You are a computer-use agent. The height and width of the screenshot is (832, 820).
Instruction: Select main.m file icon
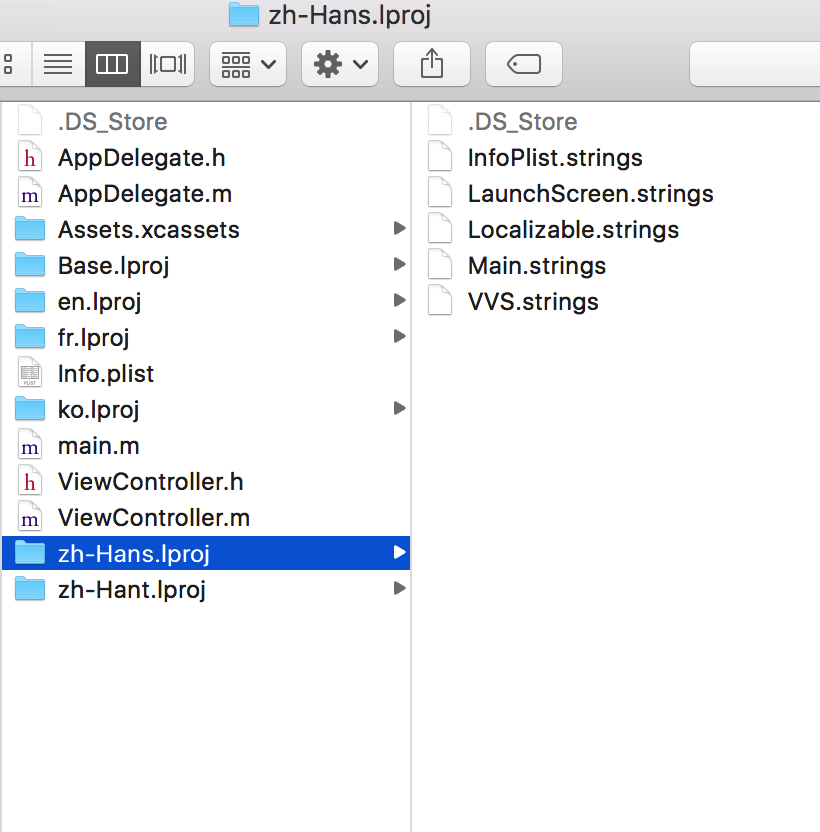click(30, 445)
